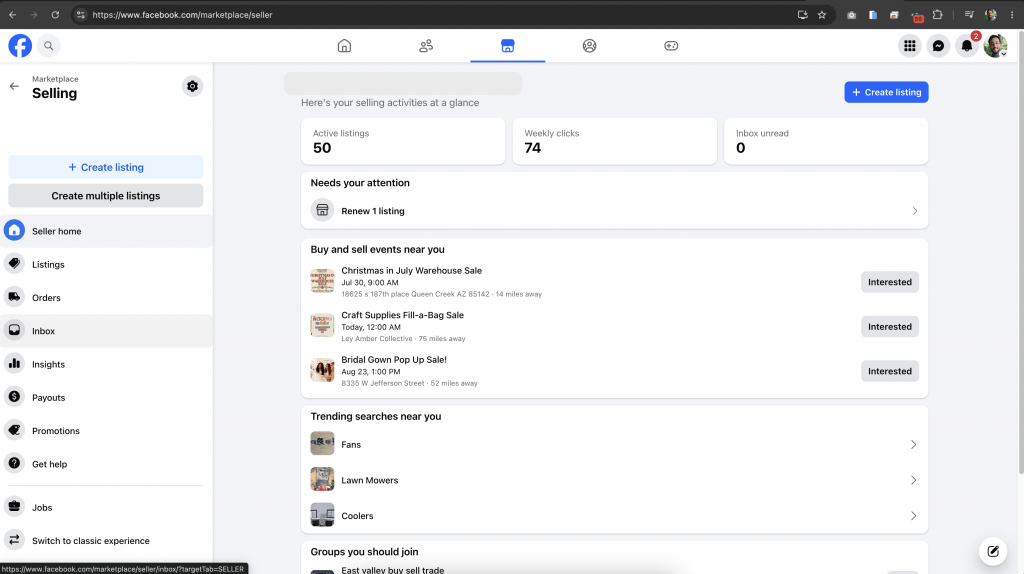
Task: Open Listings in sidebar
Action: point(106,264)
